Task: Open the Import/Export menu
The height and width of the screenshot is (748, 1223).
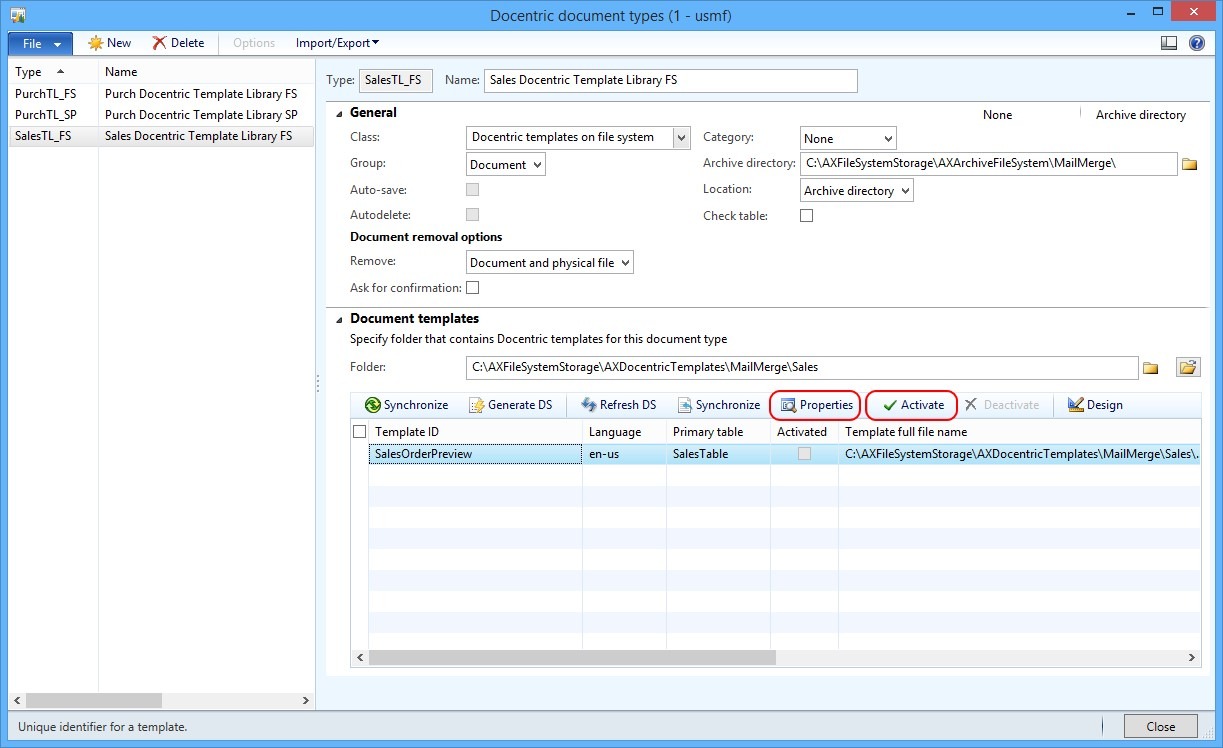Action: [337, 43]
